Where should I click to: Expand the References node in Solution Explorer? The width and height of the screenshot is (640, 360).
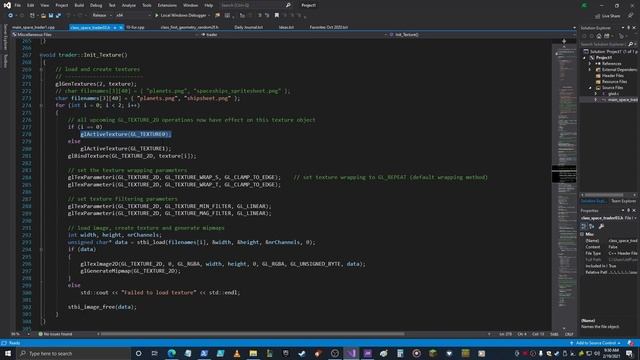(590, 64)
